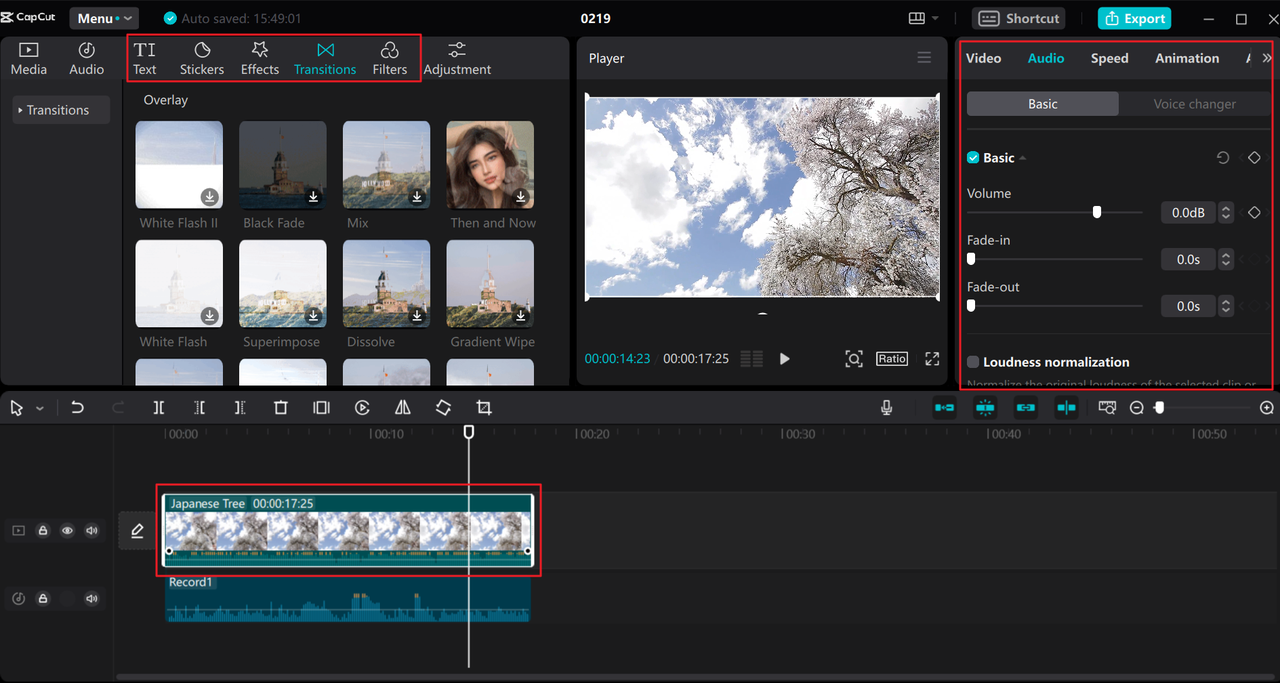
Task: Delete the selected clip with trash icon
Action: point(281,408)
